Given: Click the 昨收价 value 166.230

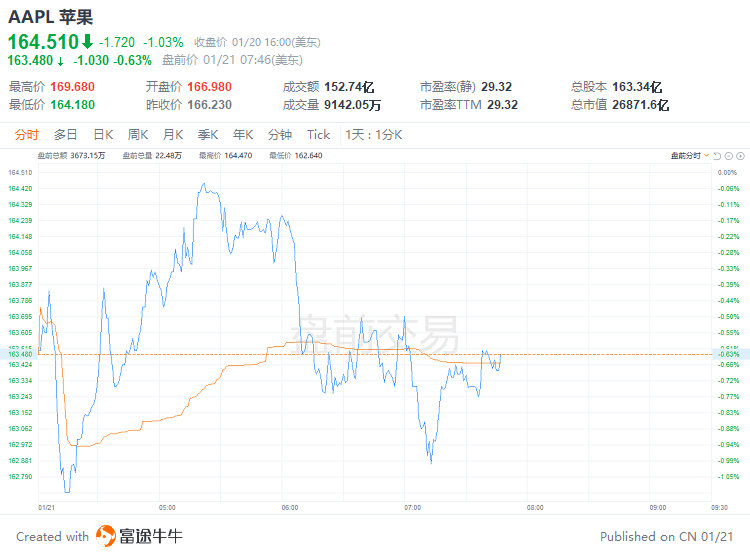Looking at the screenshot, I should coord(210,105).
